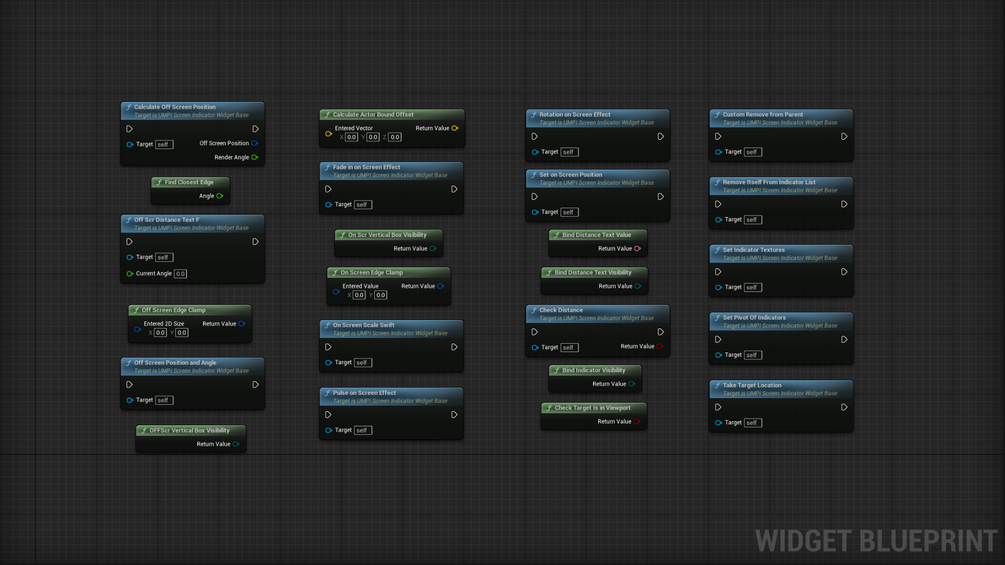
Task: Select the Pulse on Screen Effect node title
Action: [364, 393]
